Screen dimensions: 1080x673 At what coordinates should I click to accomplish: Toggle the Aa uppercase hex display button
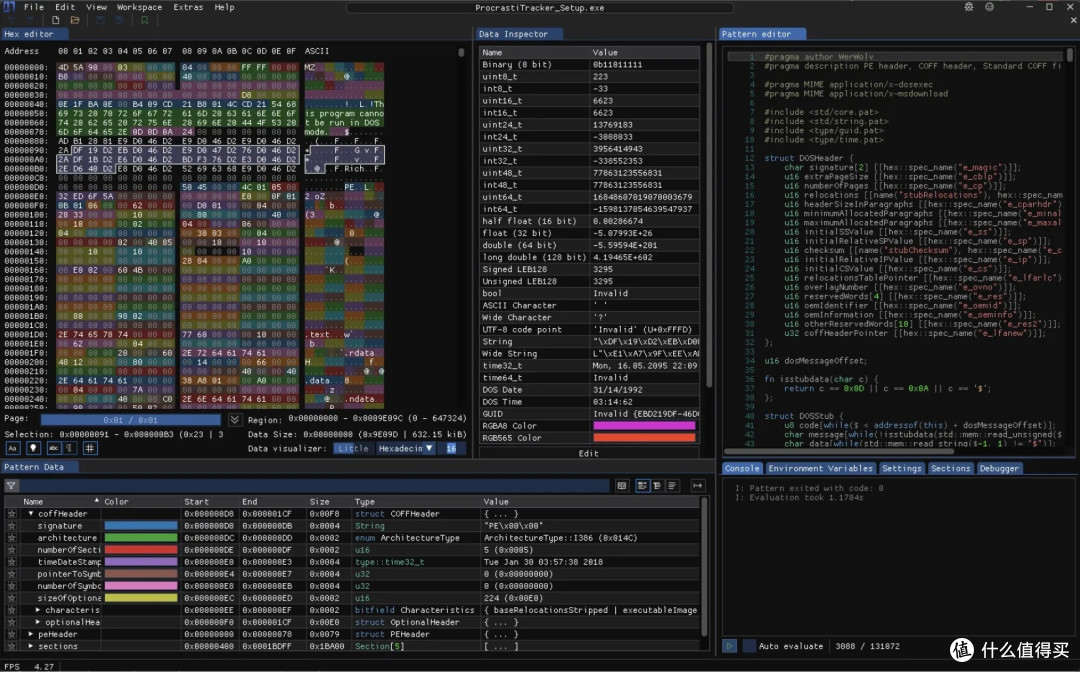13,448
